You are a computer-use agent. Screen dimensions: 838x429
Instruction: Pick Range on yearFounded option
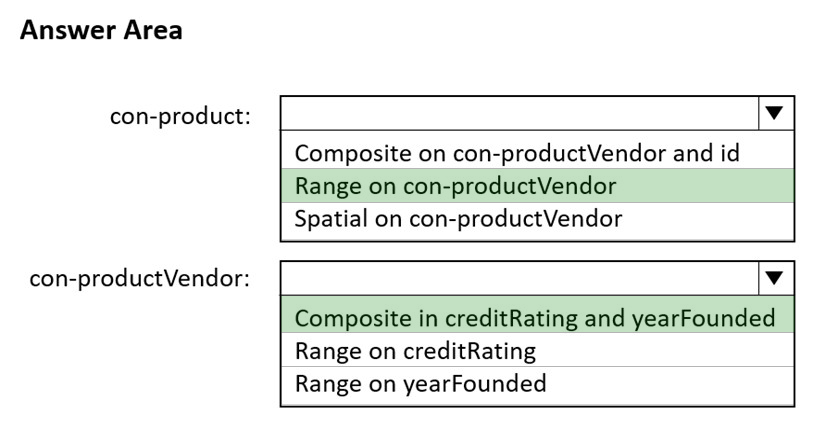(537, 384)
